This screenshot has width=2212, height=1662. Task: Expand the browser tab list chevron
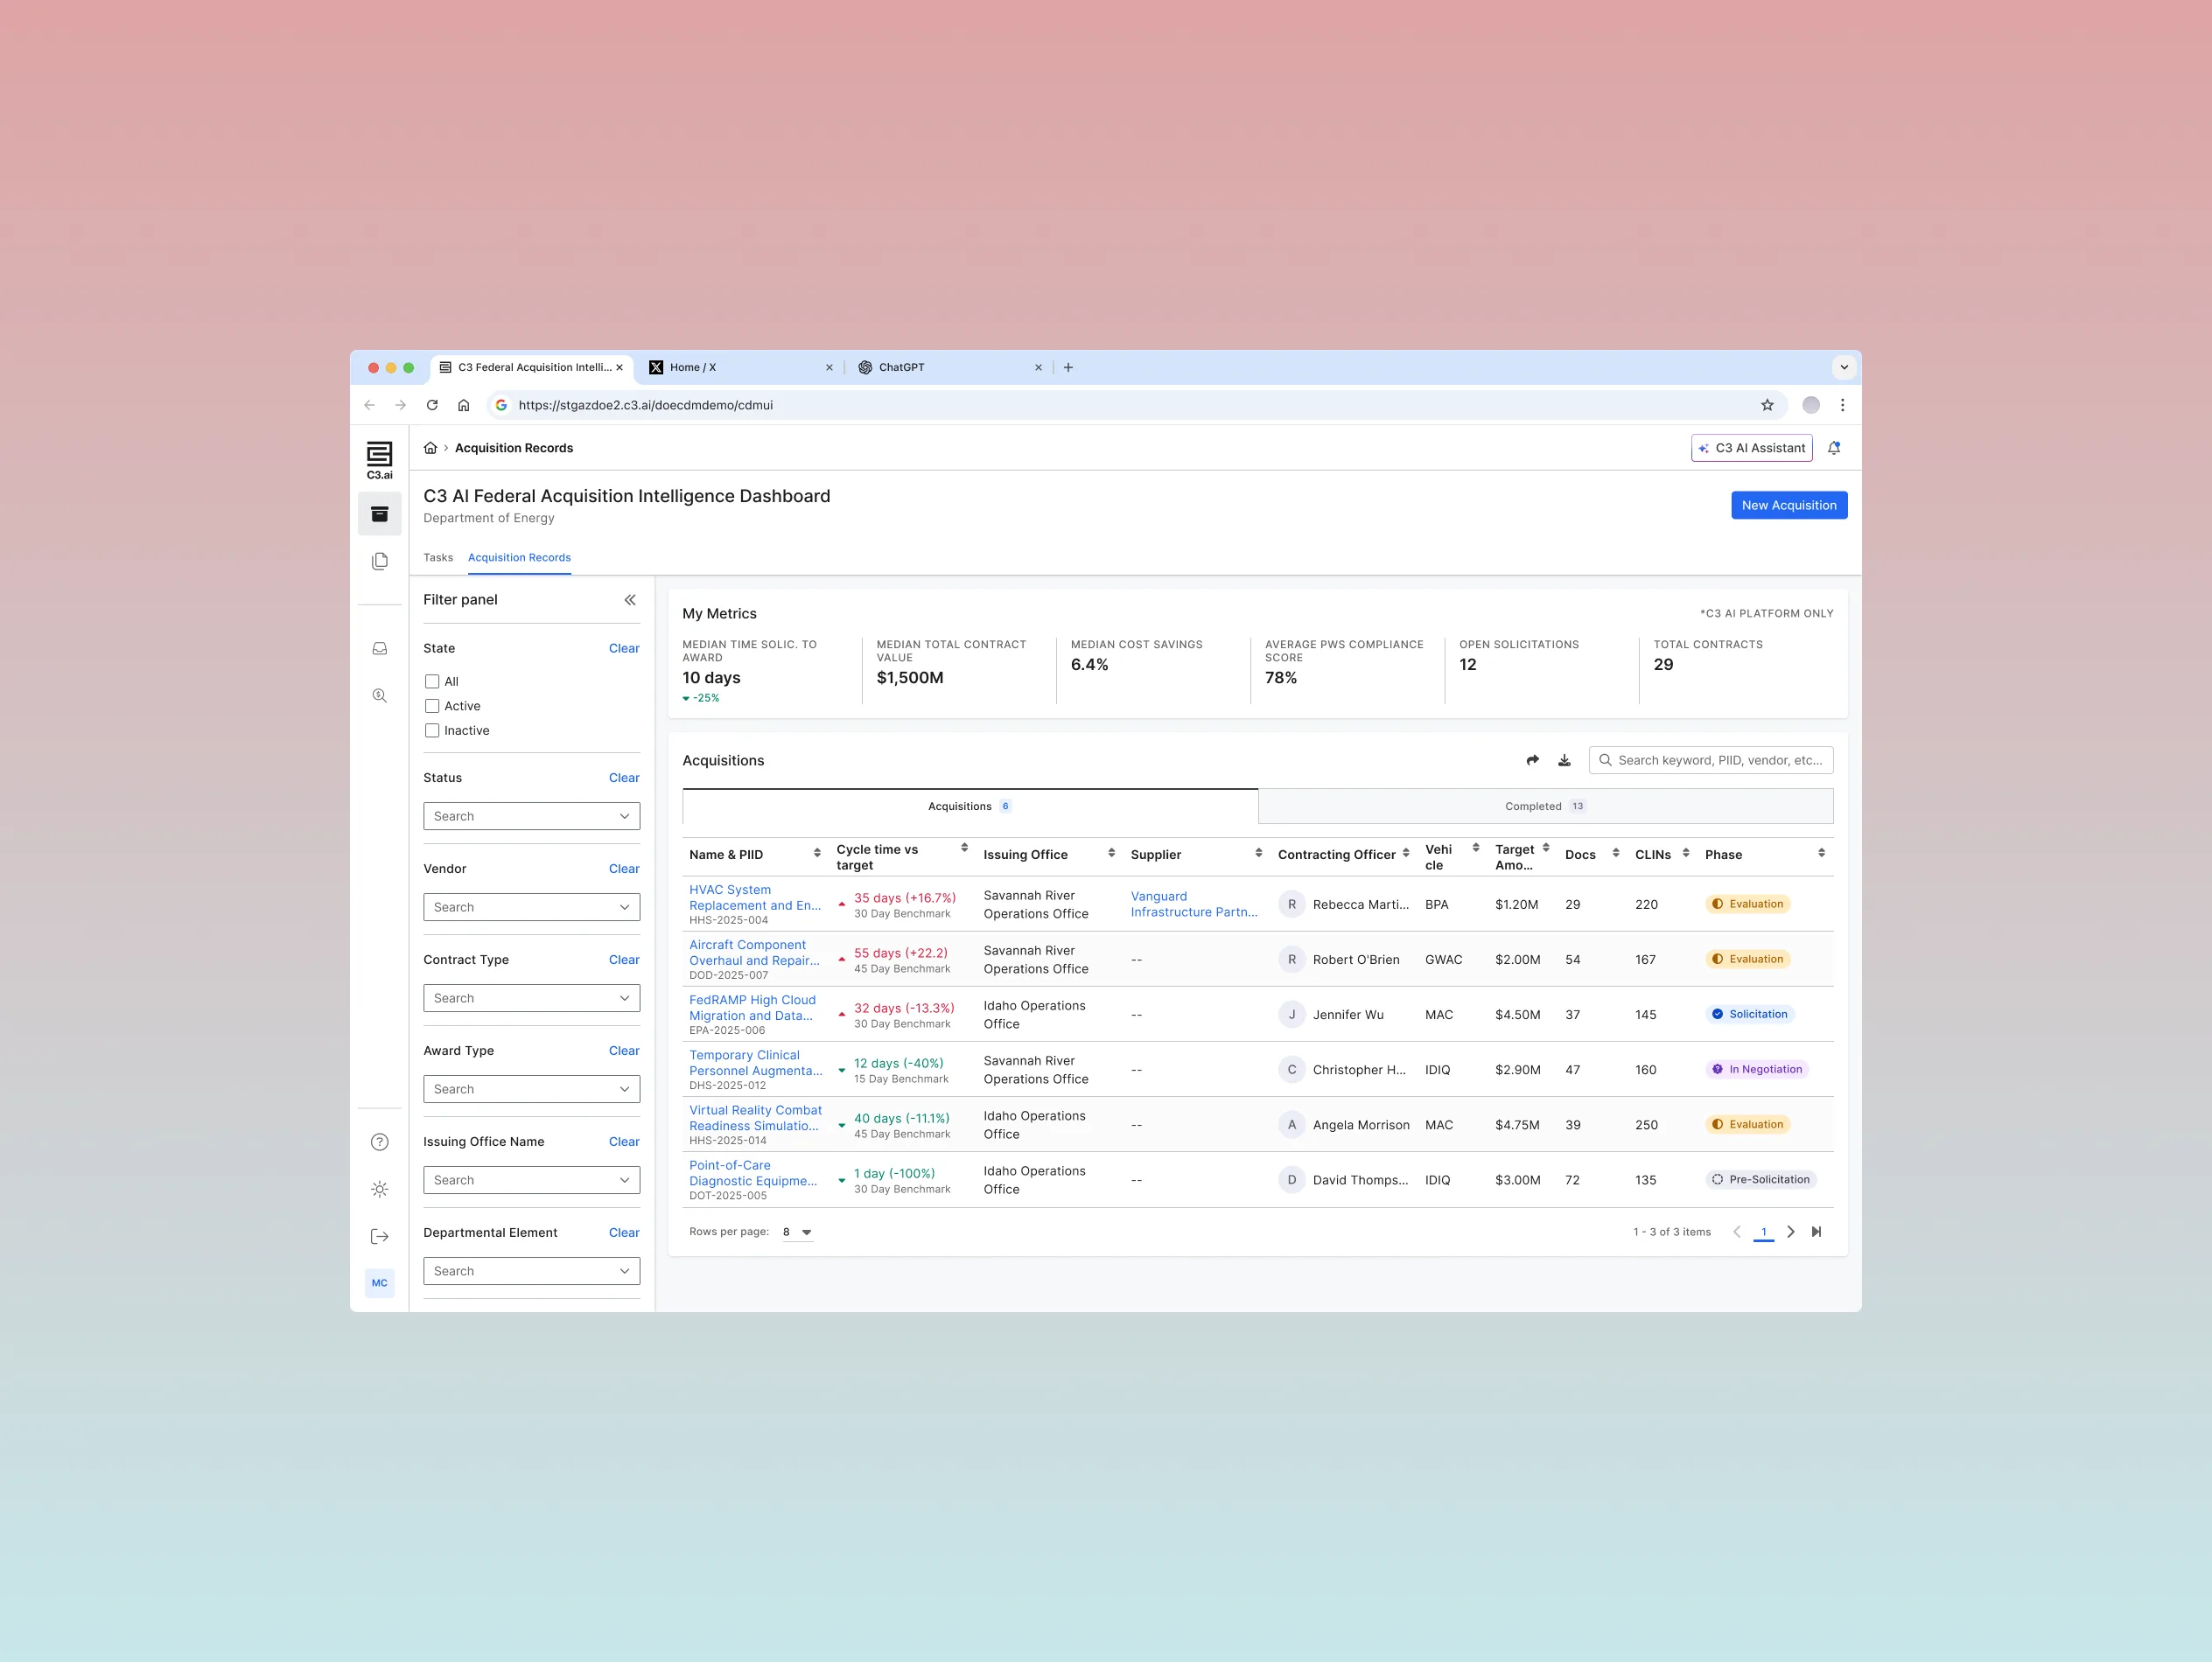click(x=1844, y=367)
